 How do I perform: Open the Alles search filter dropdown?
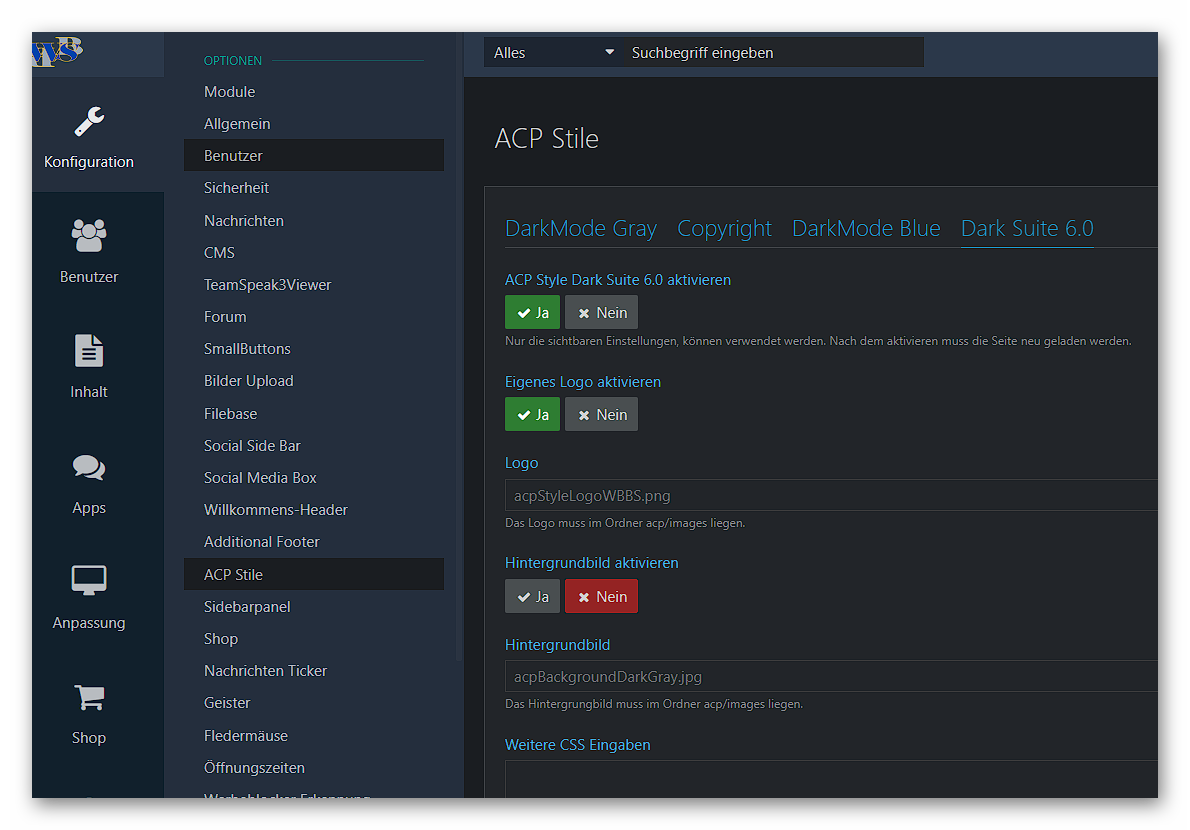553,53
